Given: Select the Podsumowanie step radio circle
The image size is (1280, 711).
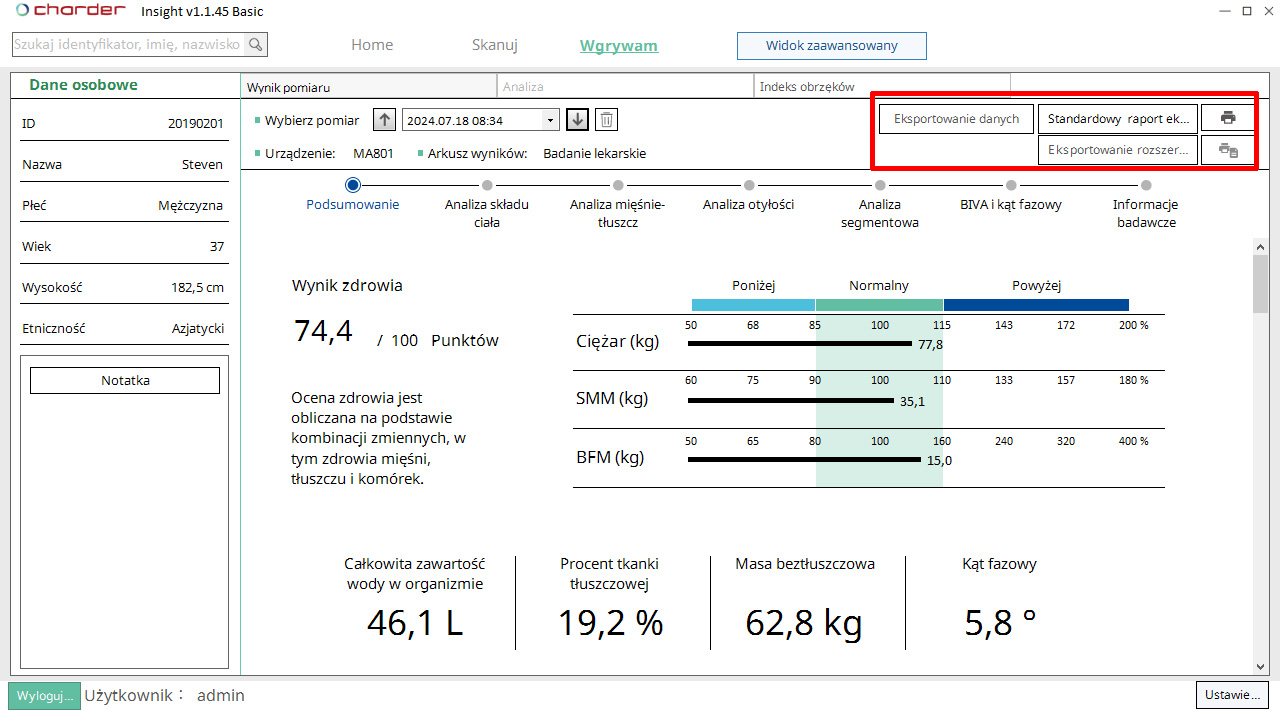Looking at the screenshot, I should pos(352,185).
